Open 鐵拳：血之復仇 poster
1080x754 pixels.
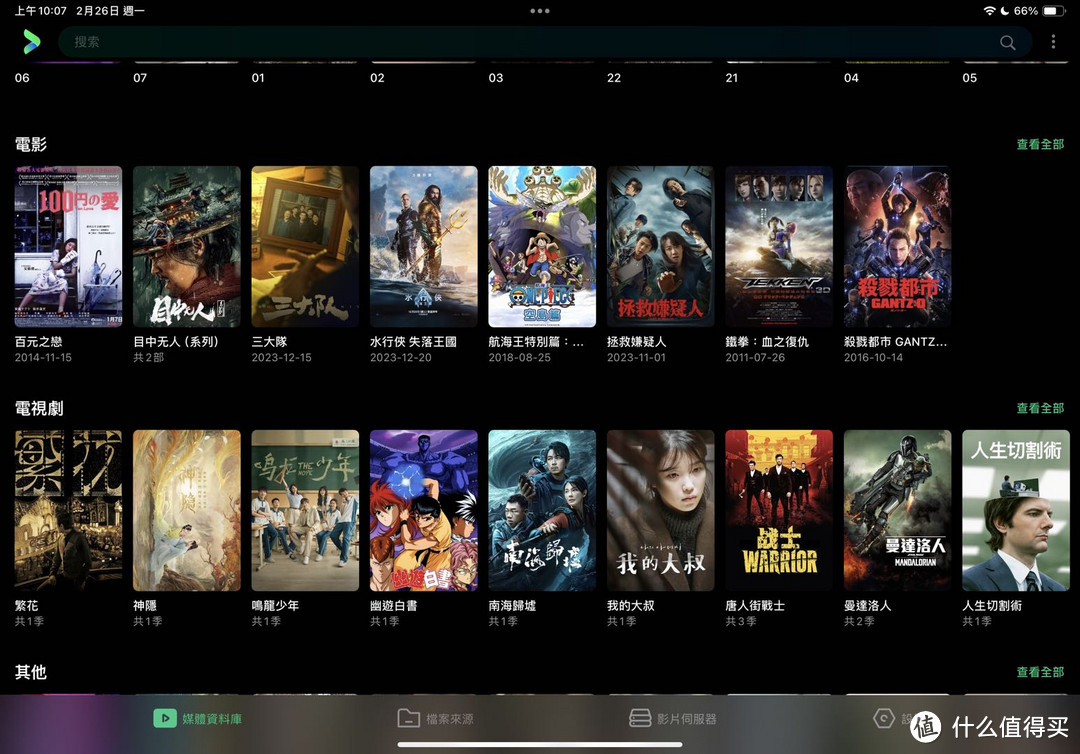pos(779,247)
